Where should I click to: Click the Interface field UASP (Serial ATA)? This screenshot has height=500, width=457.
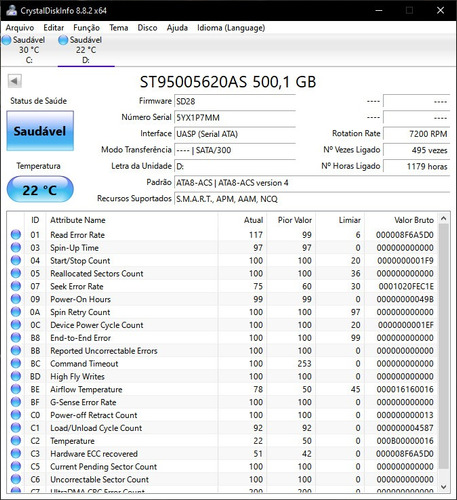click(x=235, y=134)
